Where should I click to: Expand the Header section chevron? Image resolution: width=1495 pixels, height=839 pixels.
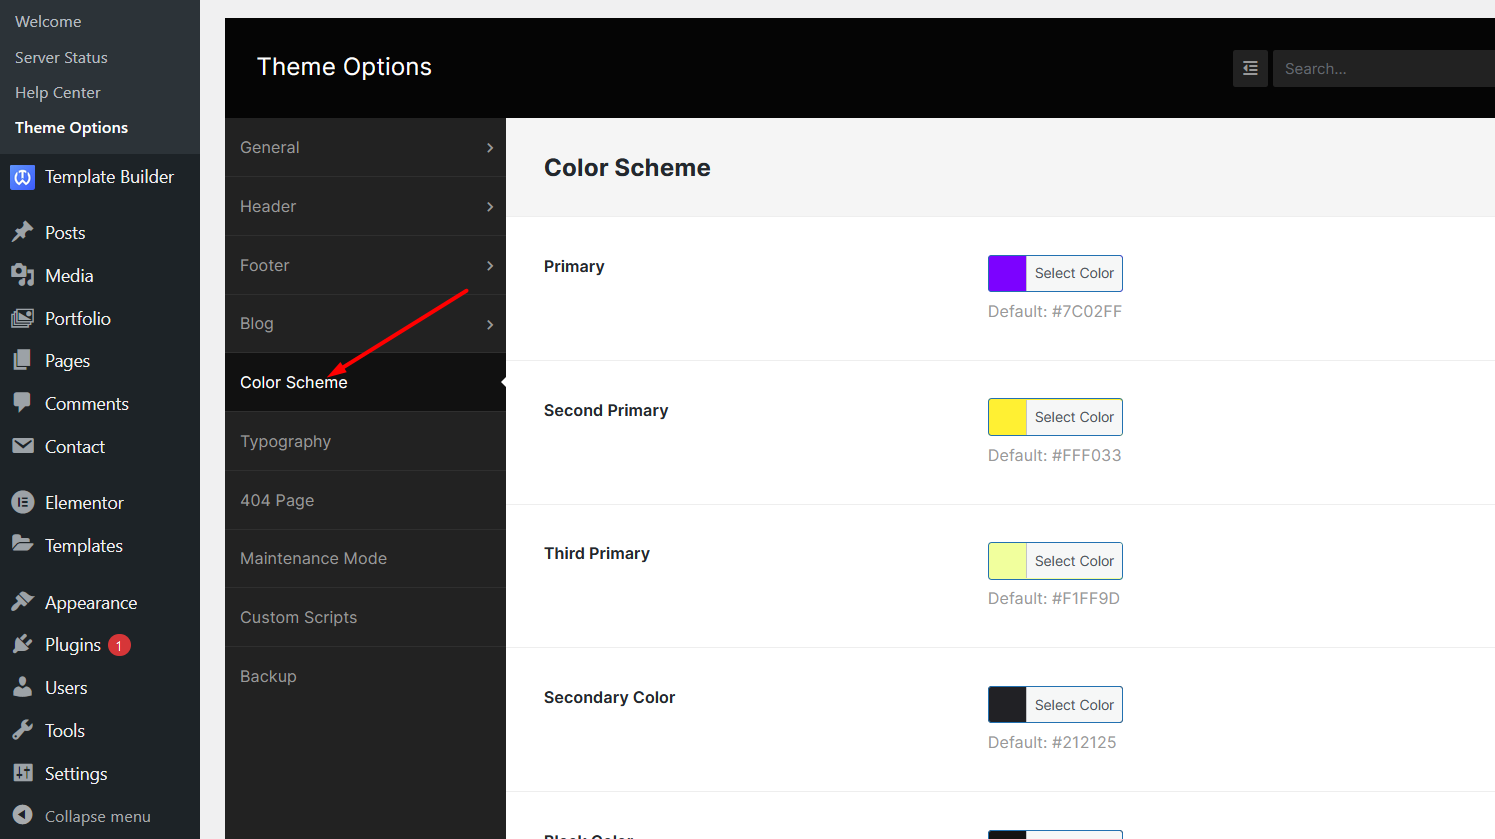pyautogui.click(x=490, y=207)
